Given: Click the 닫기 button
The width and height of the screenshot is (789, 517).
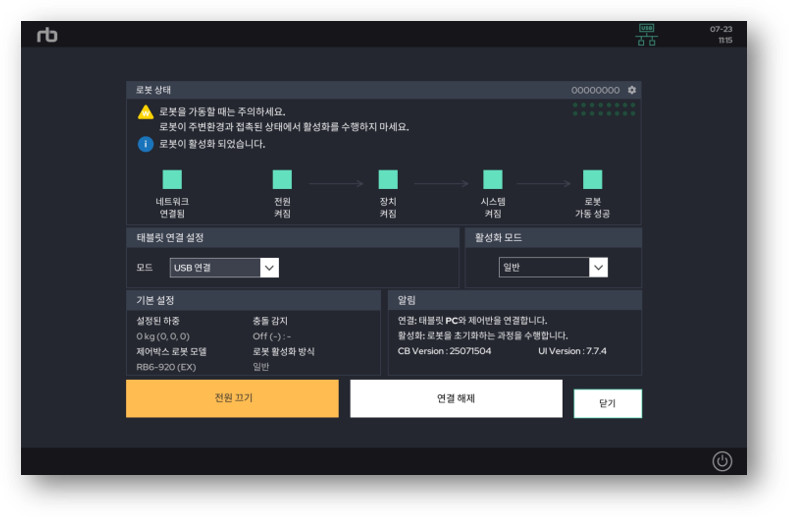Looking at the screenshot, I should pos(608,403).
